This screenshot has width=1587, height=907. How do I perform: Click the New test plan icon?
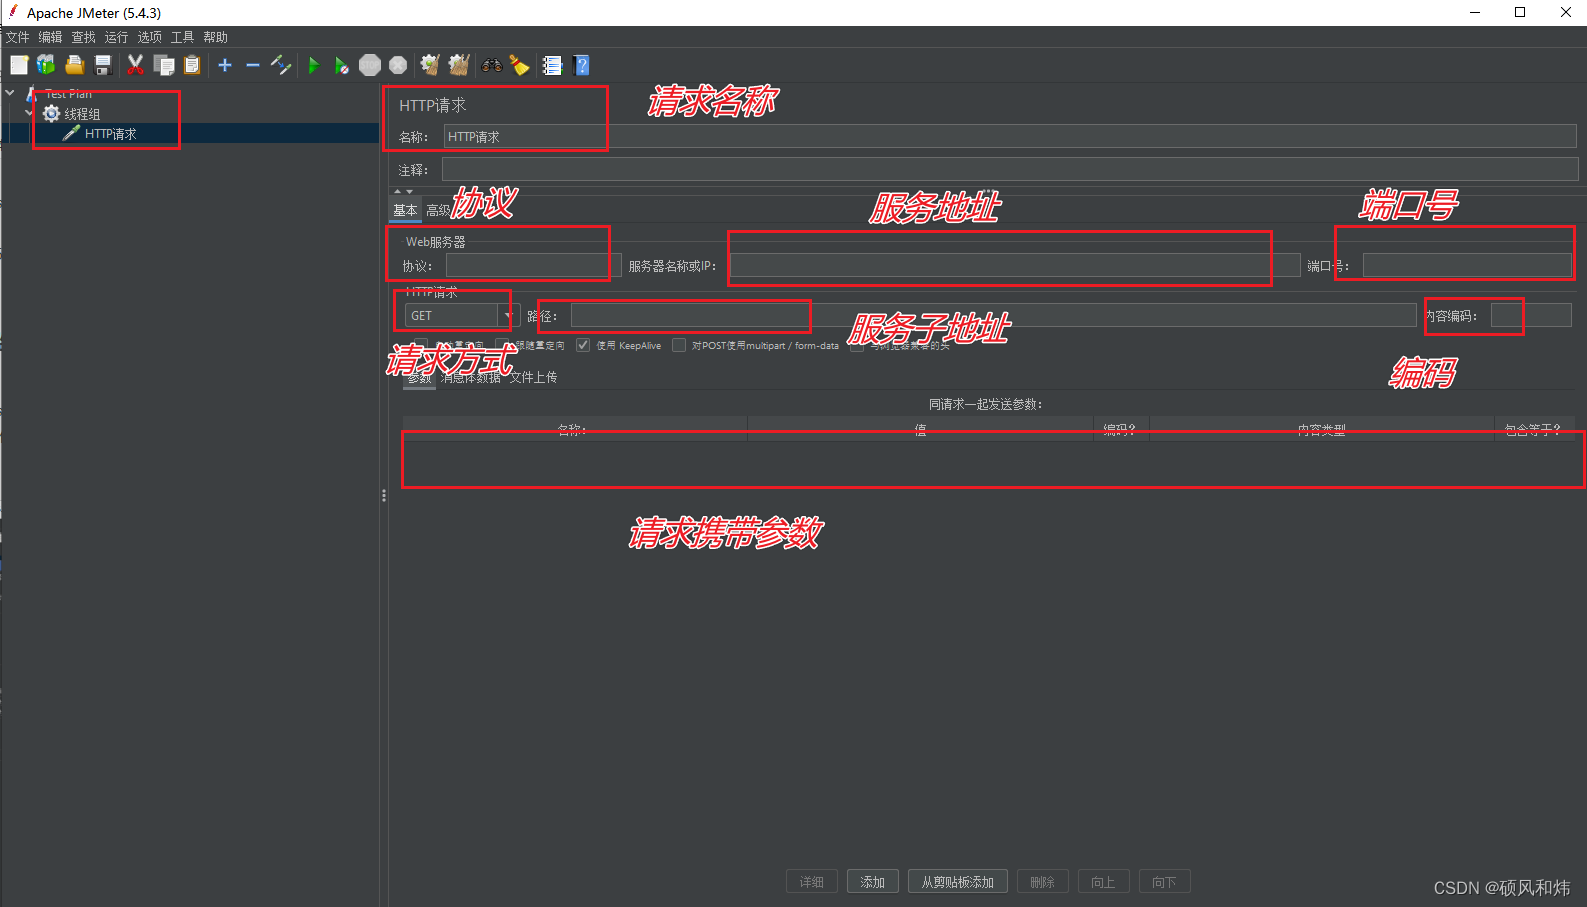tap(19, 65)
